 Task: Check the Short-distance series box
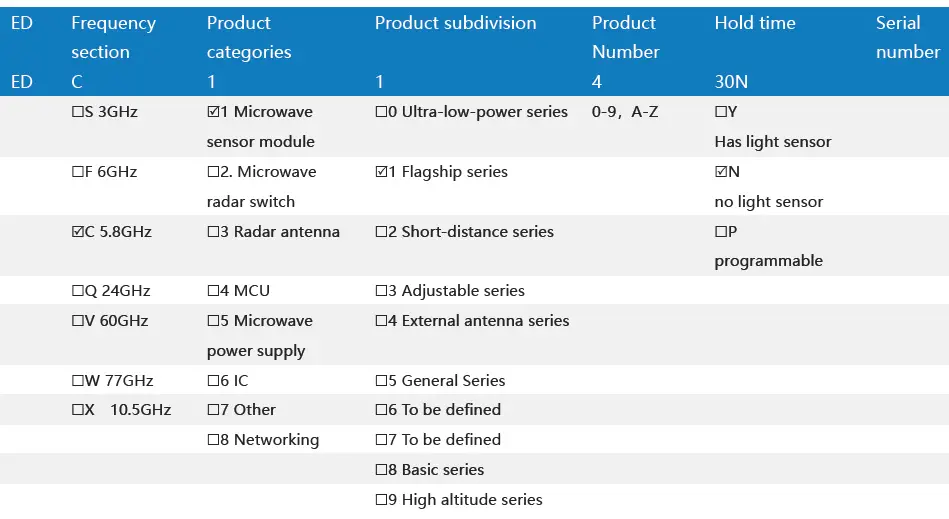[x=380, y=232]
